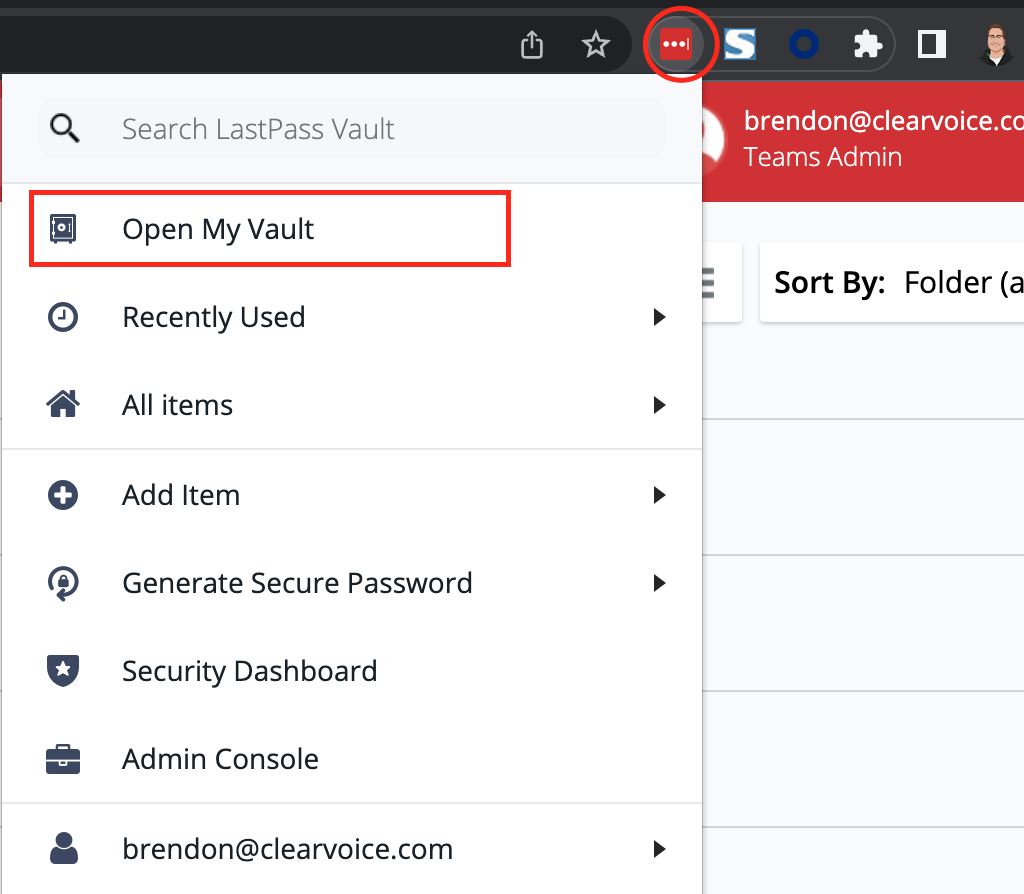Expand Generate Secure Password submenu arrow
The width and height of the screenshot is (1024, 894).
pyautogui.click(x=660, y=583)
